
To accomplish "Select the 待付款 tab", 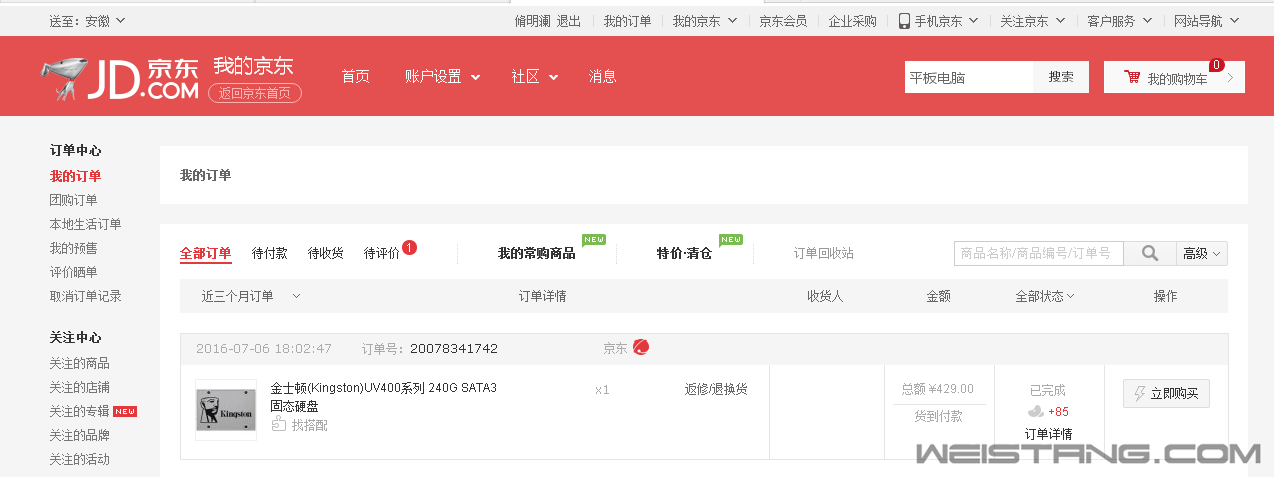I will click(270, 254).
